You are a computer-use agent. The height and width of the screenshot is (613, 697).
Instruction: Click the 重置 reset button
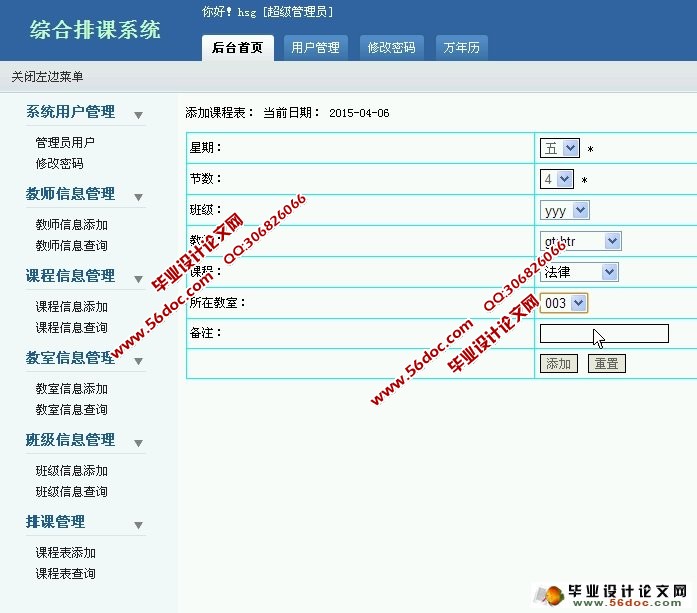[606, 364]
